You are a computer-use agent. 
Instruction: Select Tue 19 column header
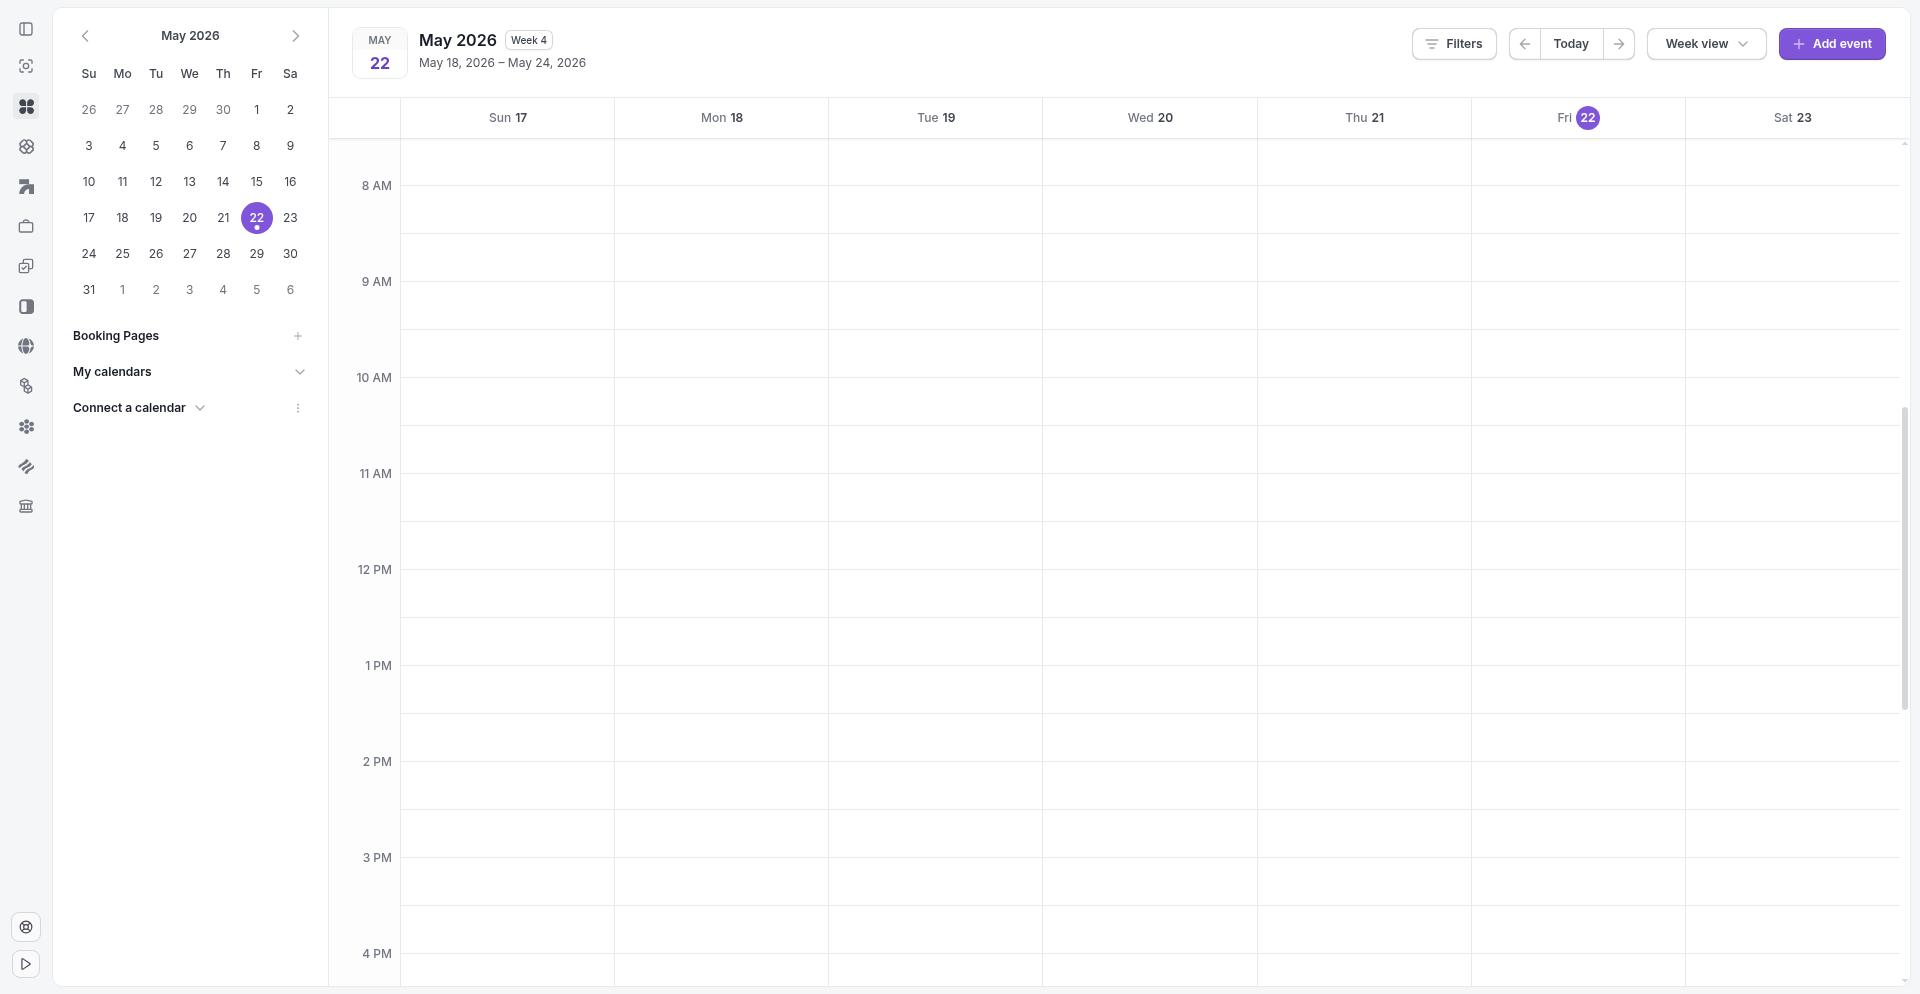click(x=936, y=118)
